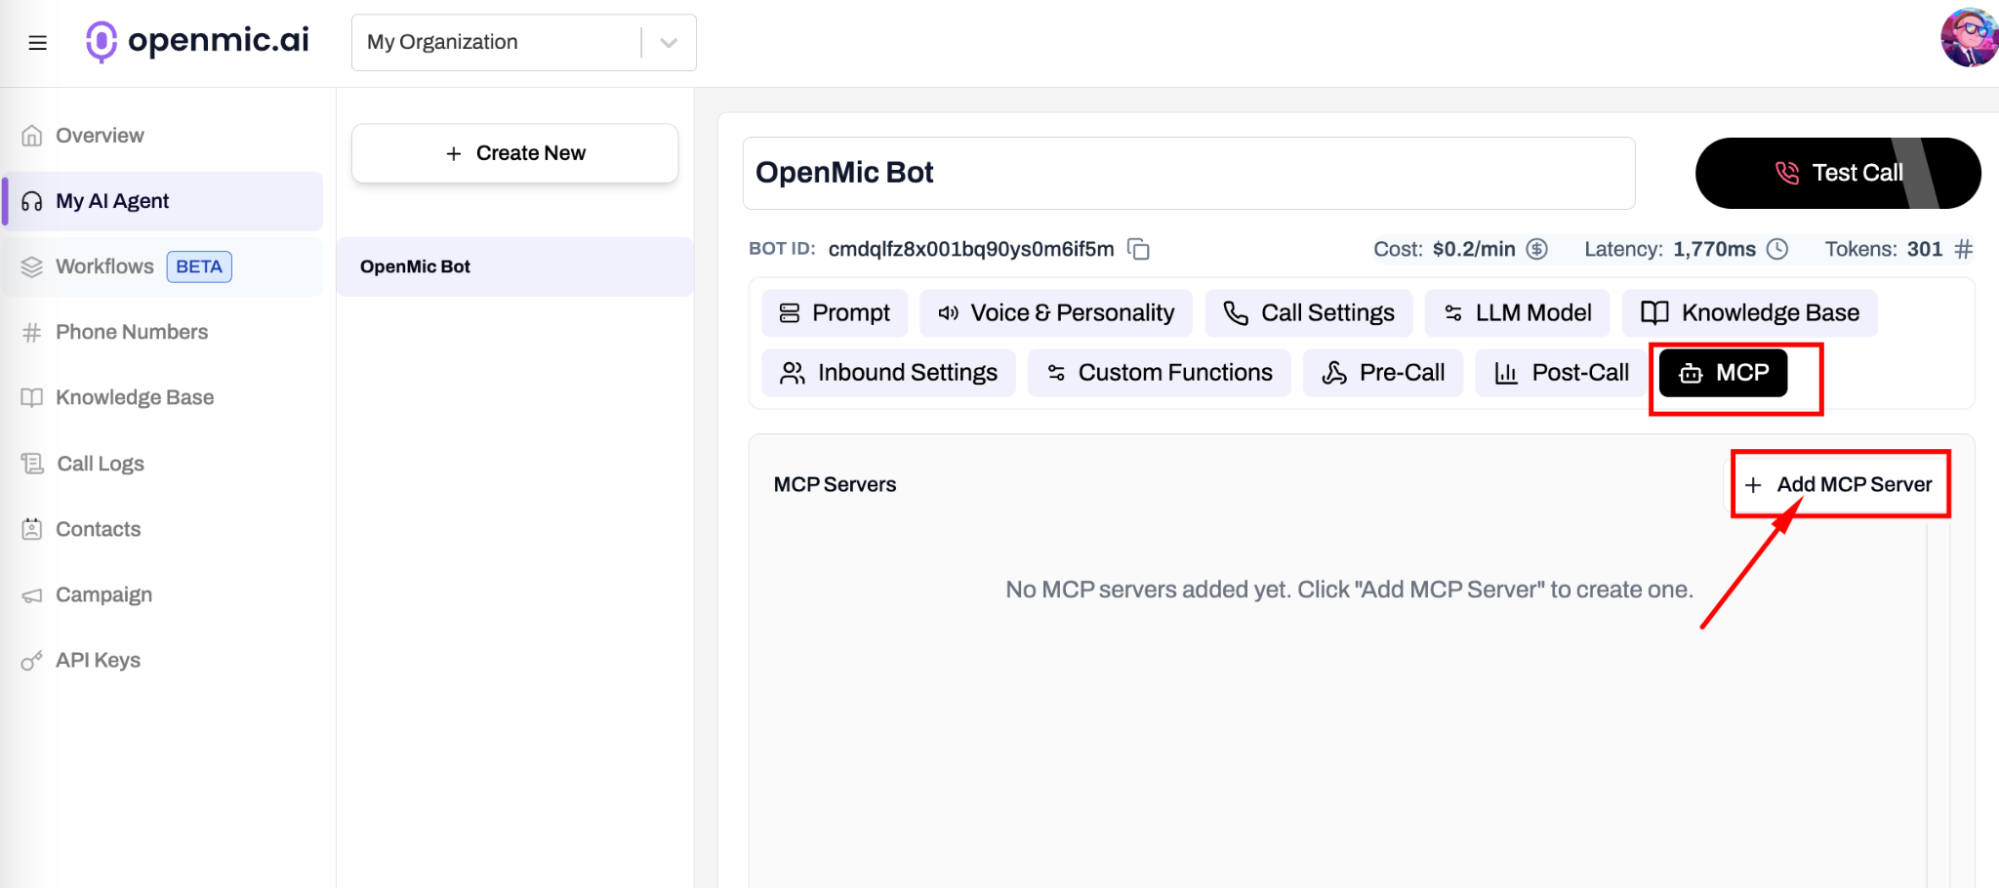Click the cost dollar-sign icon
The width and height of the screenshot is (1999, 889).
pyautogui.click(x=1537, y=249)
